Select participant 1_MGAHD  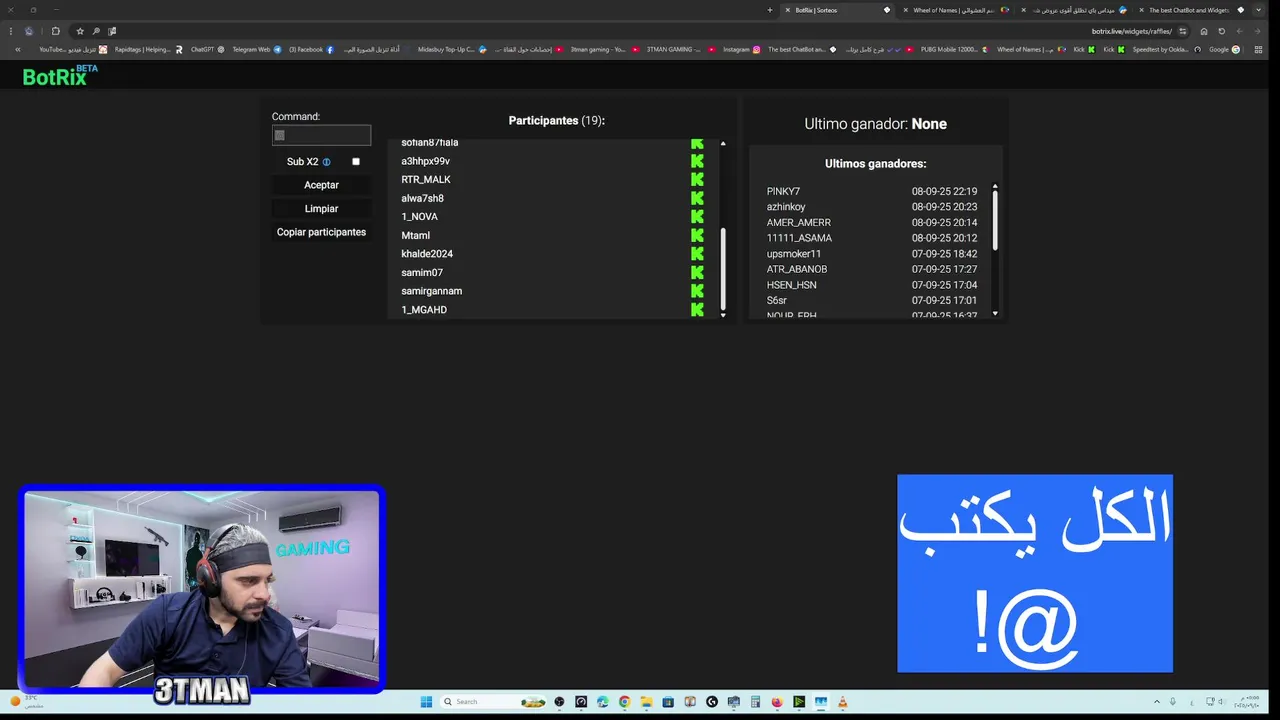tap(424, 310)
